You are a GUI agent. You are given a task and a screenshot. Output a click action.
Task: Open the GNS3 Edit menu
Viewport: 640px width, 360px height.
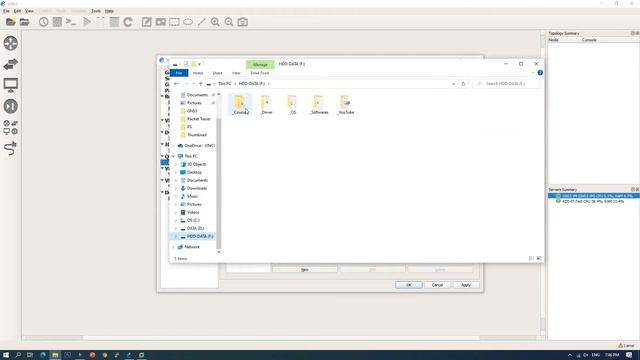(17, 11)
